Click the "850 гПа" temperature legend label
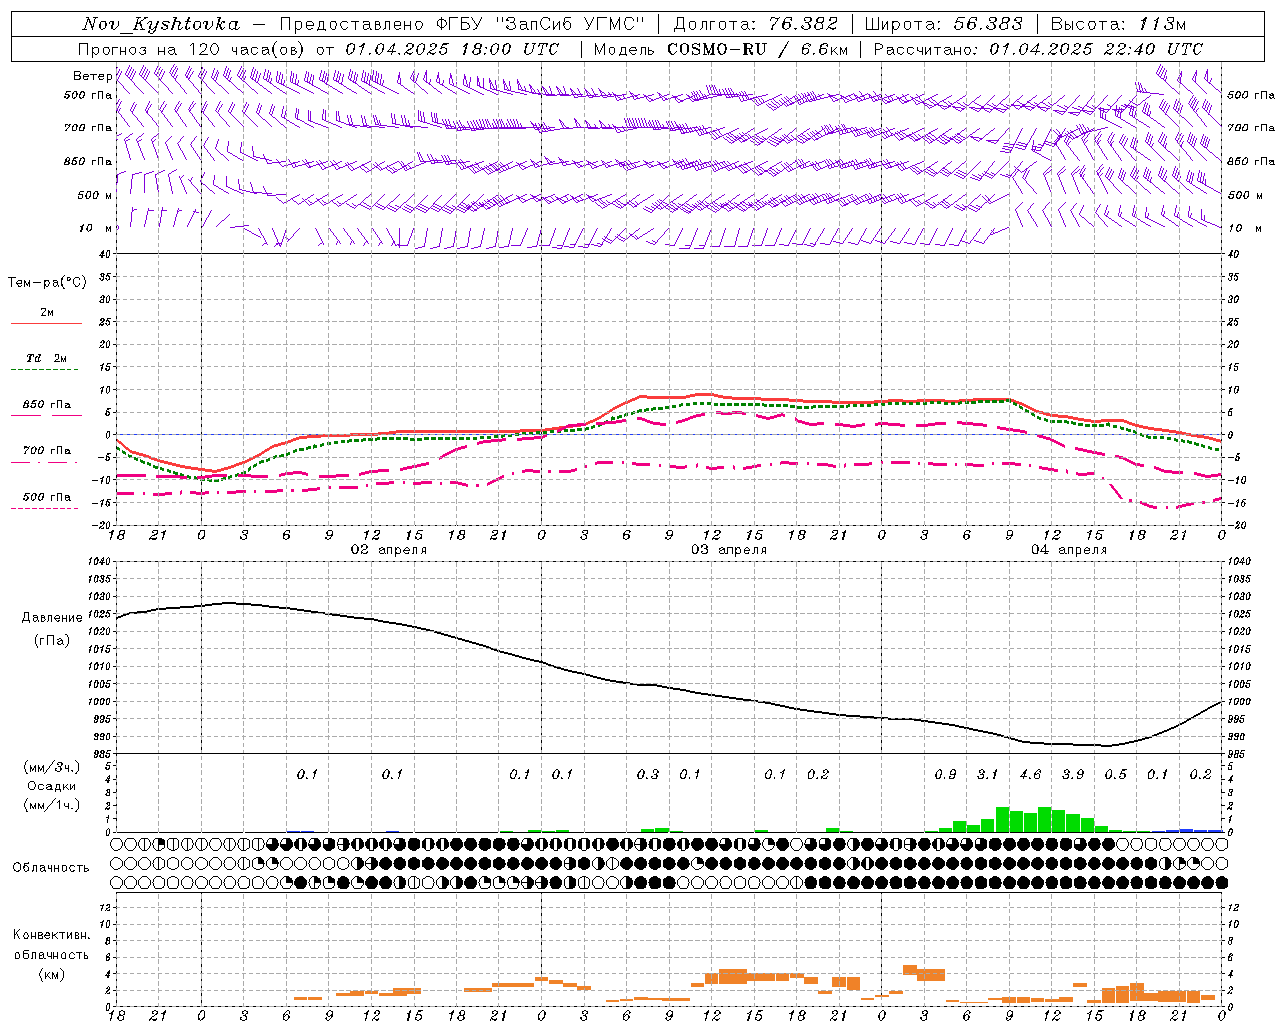 pyautogui.click(x=47, y=405)
